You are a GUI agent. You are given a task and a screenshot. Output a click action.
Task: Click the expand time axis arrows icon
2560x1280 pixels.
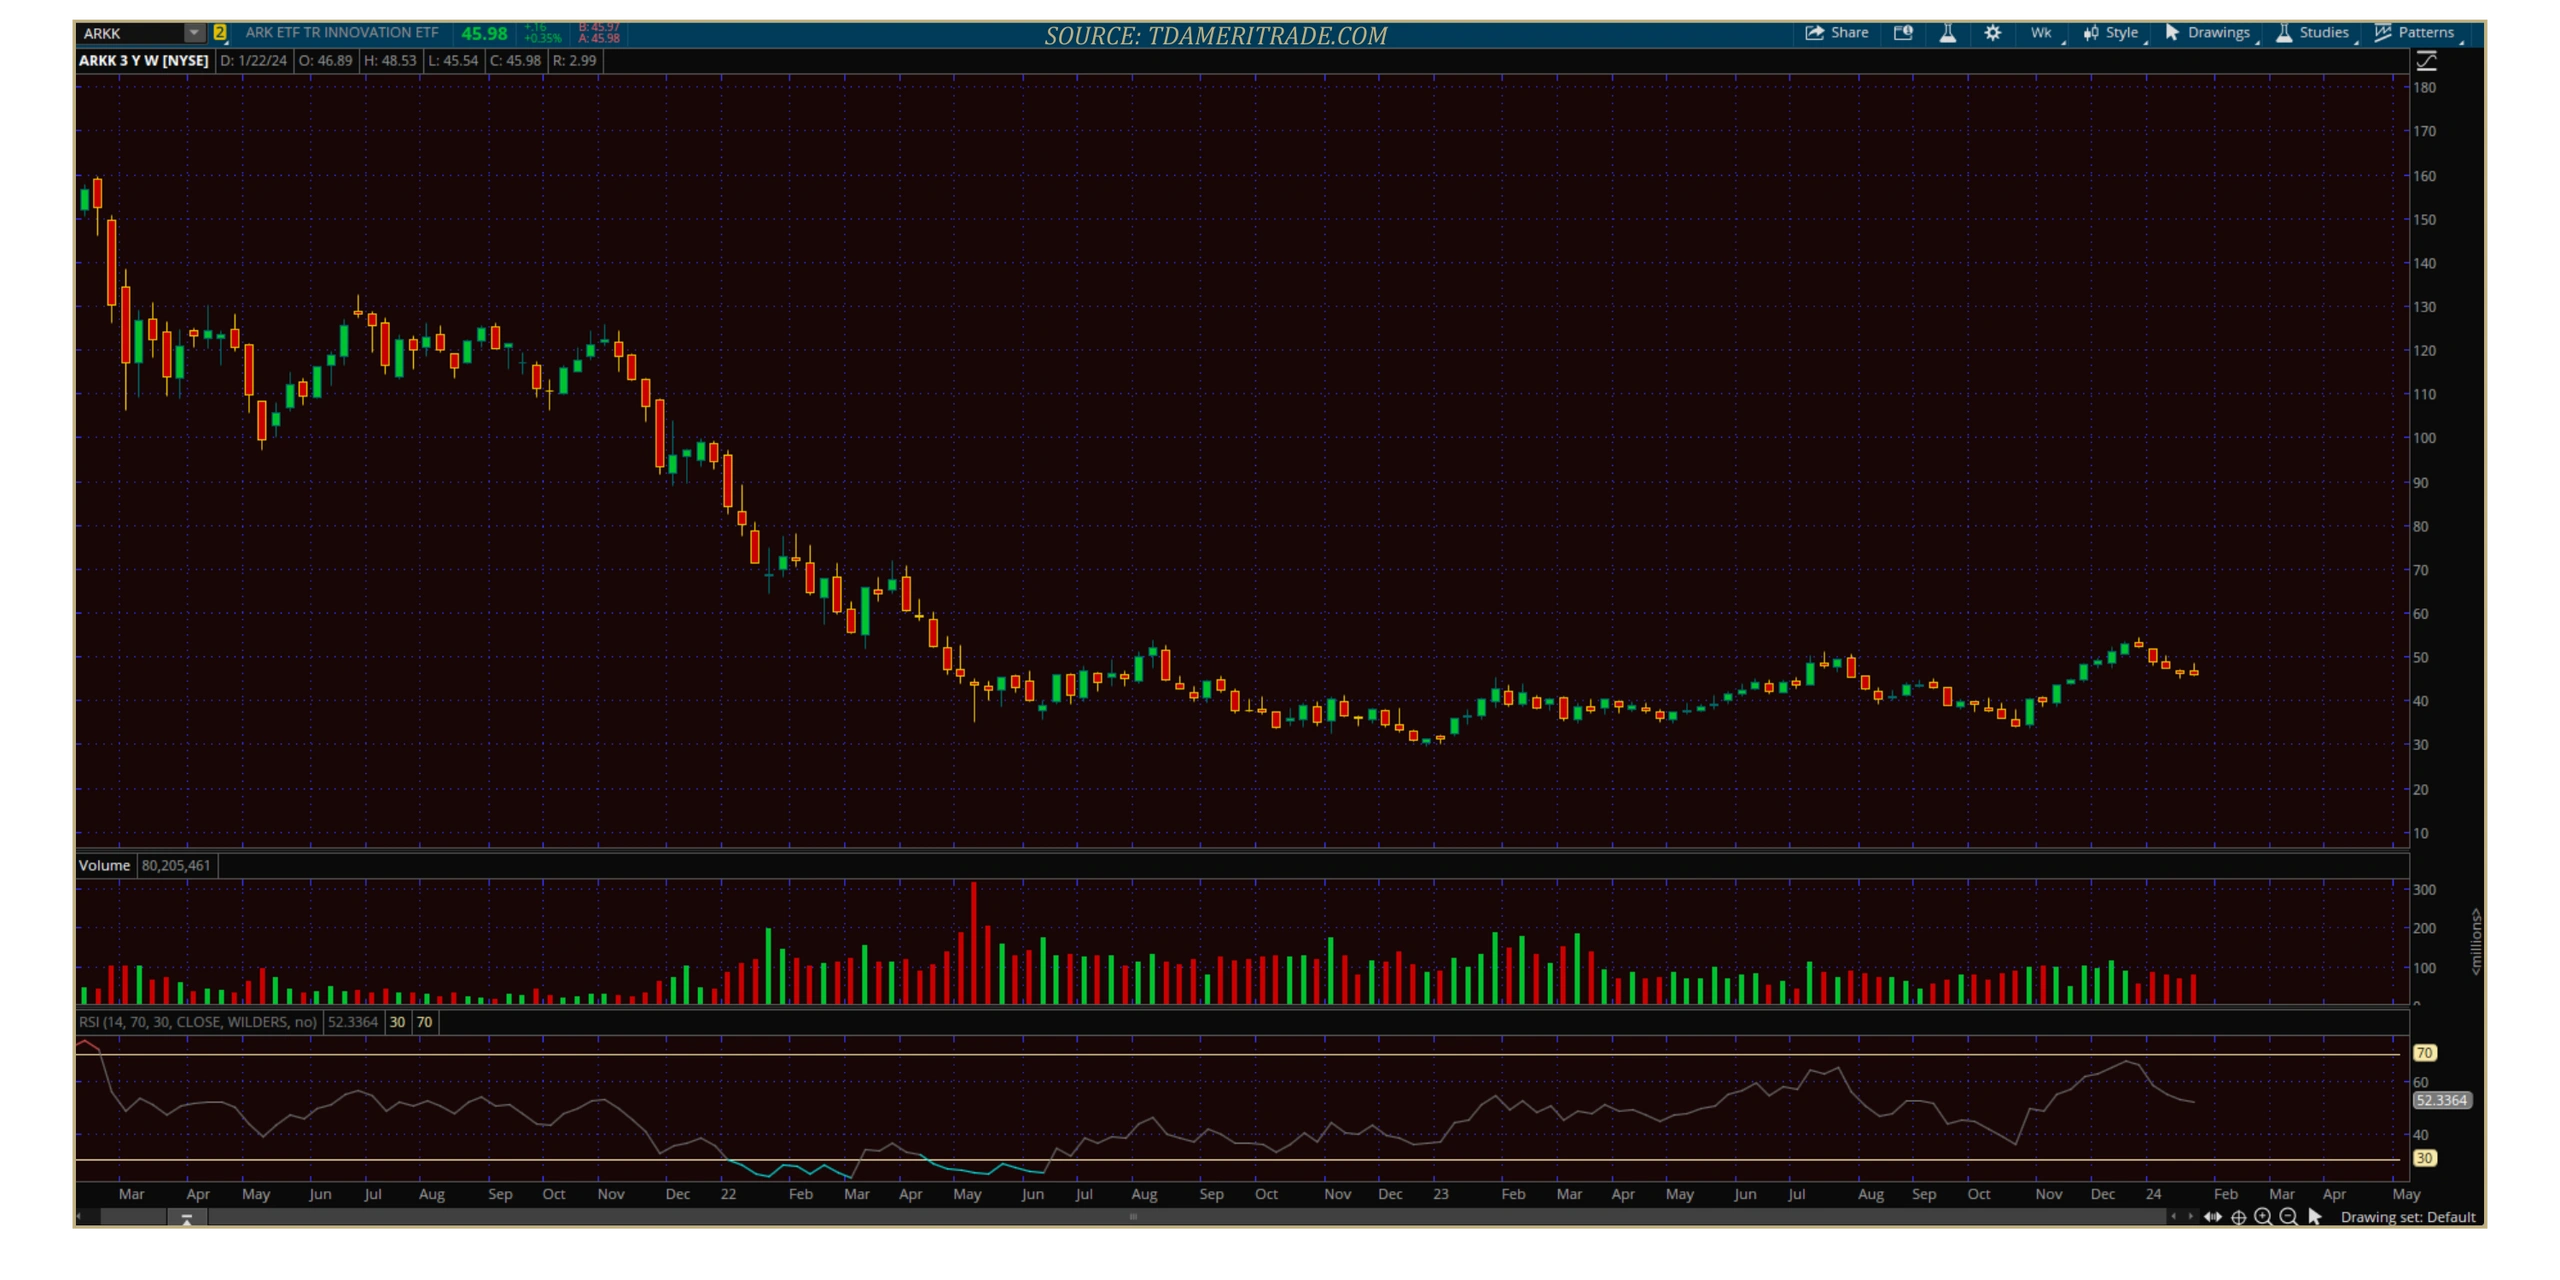pyautogui.click(x=2212, y=1217)
